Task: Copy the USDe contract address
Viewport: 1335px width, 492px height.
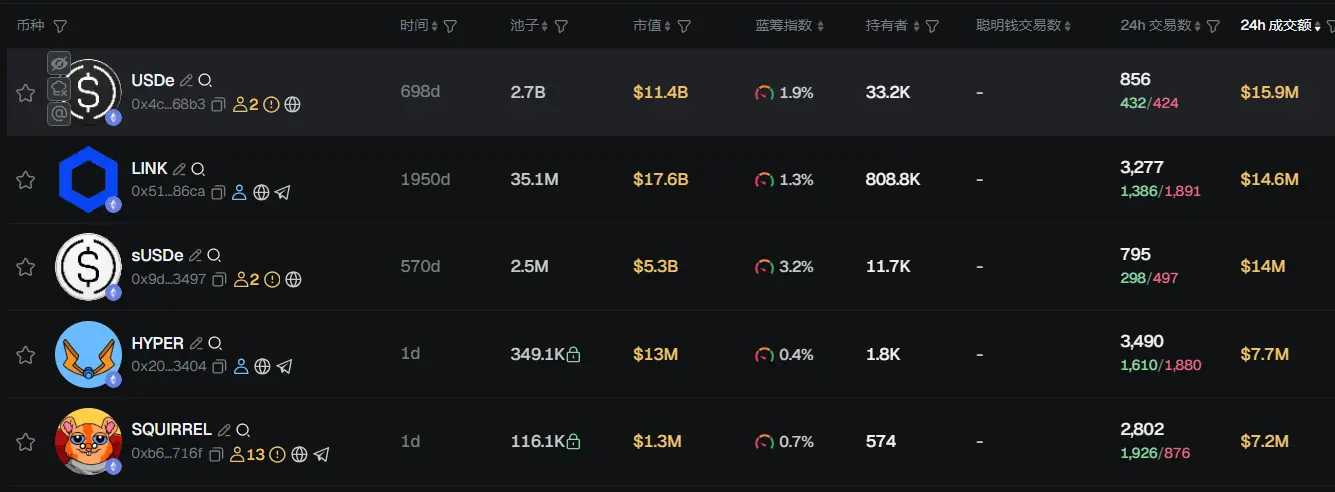Action: (218, 104)
